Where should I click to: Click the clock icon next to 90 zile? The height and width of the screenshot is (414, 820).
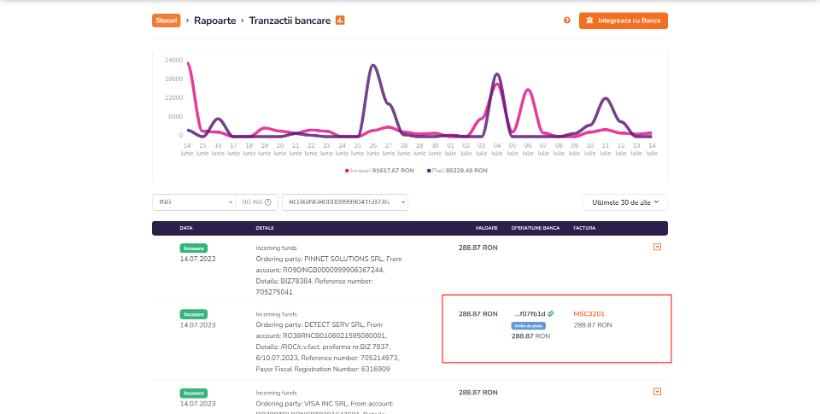268,202
